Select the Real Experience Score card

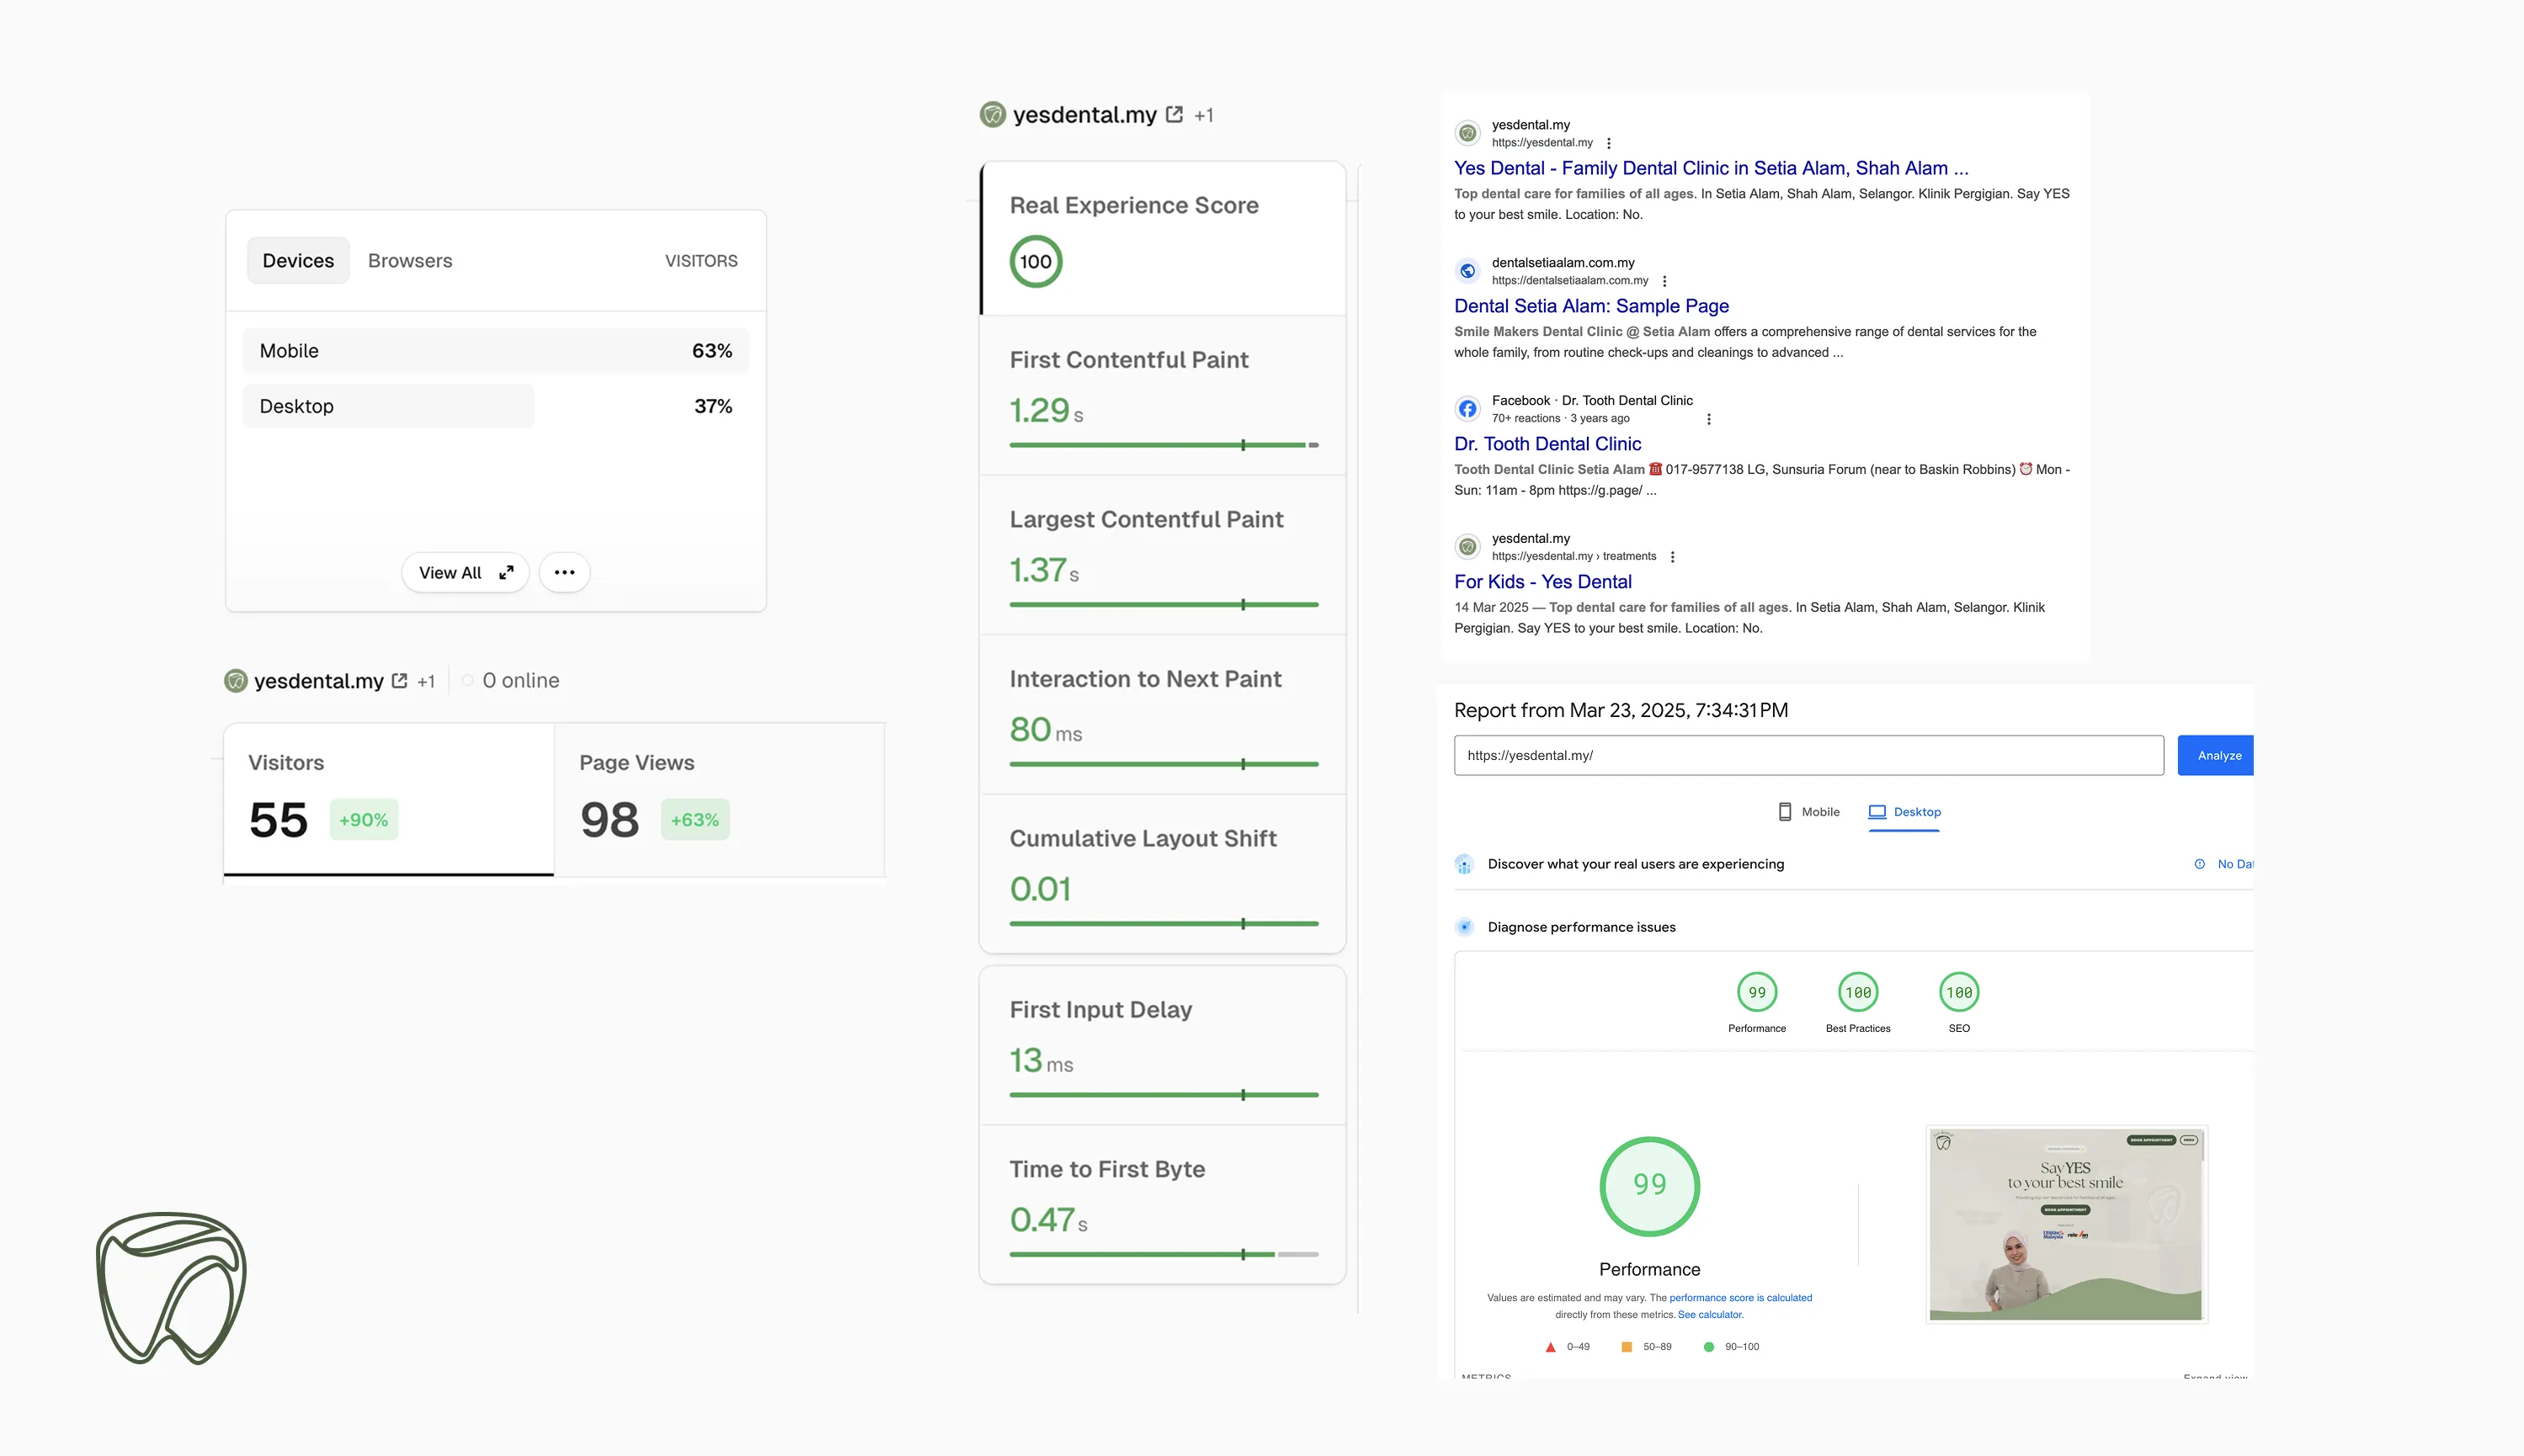(x=1163, y=239)
